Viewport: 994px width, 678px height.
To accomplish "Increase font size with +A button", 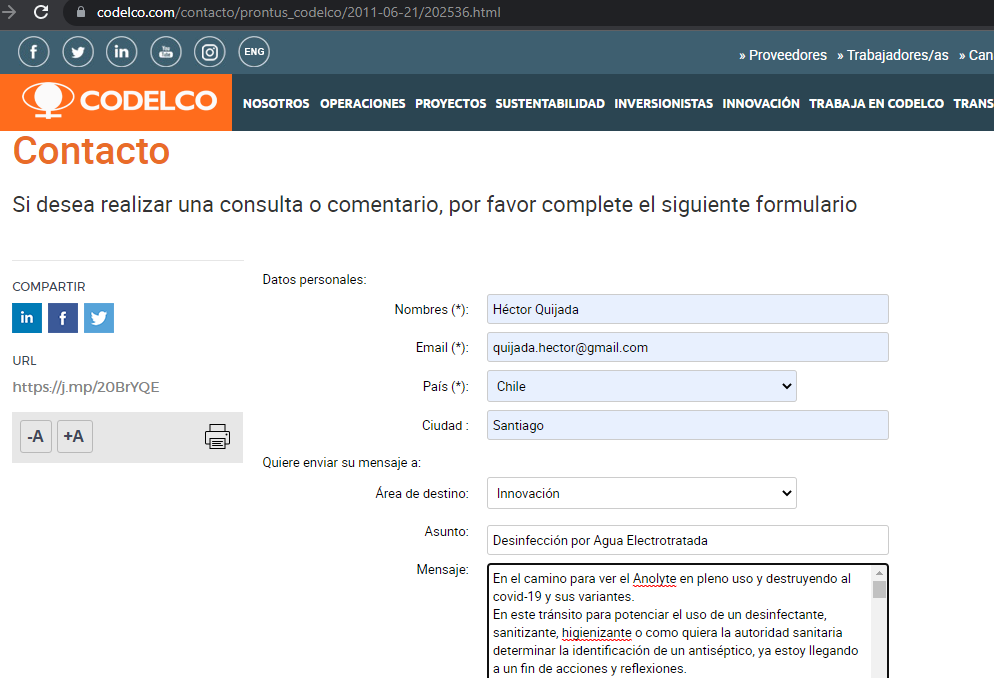I will coord(74,437).
